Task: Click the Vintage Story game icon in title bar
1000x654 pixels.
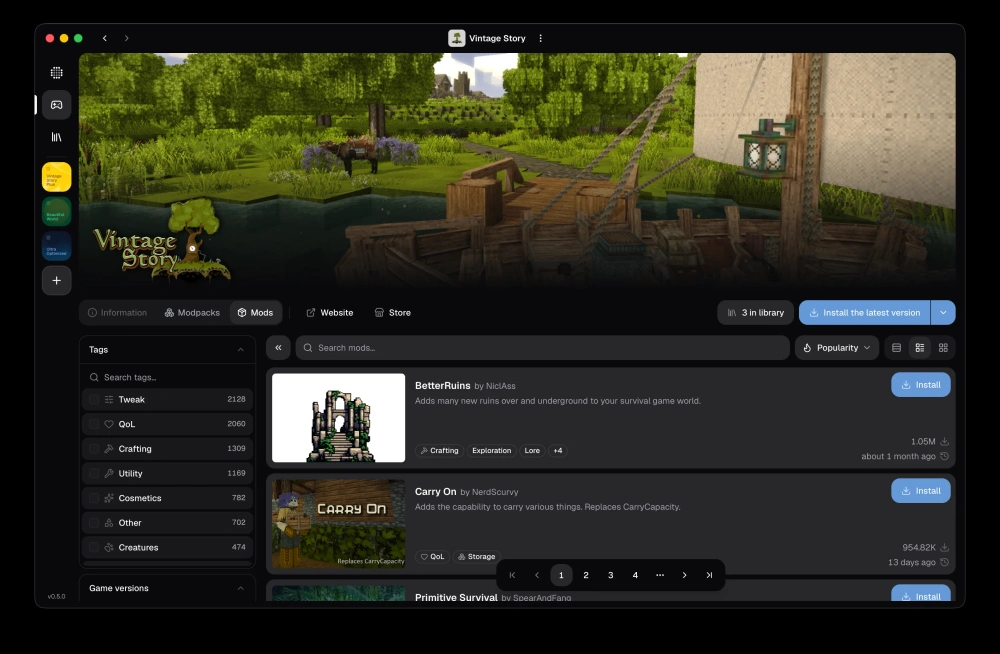Action: tap(457, 38)
